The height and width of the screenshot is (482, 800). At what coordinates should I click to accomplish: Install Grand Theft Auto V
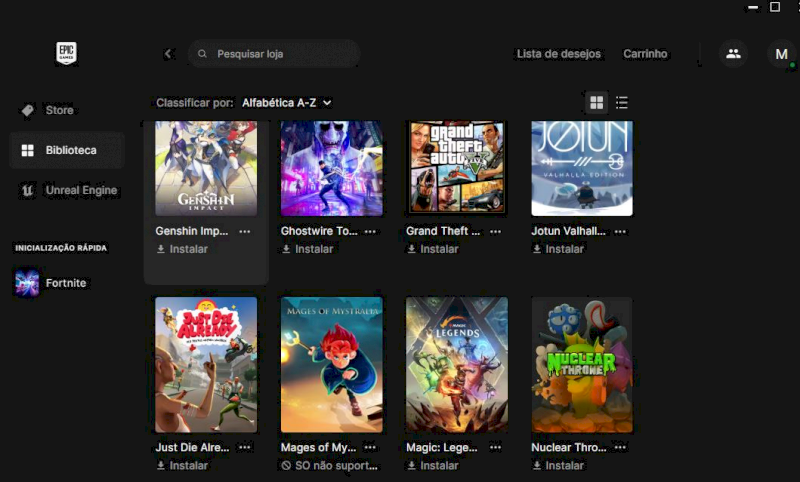click(x=433, y=249)
